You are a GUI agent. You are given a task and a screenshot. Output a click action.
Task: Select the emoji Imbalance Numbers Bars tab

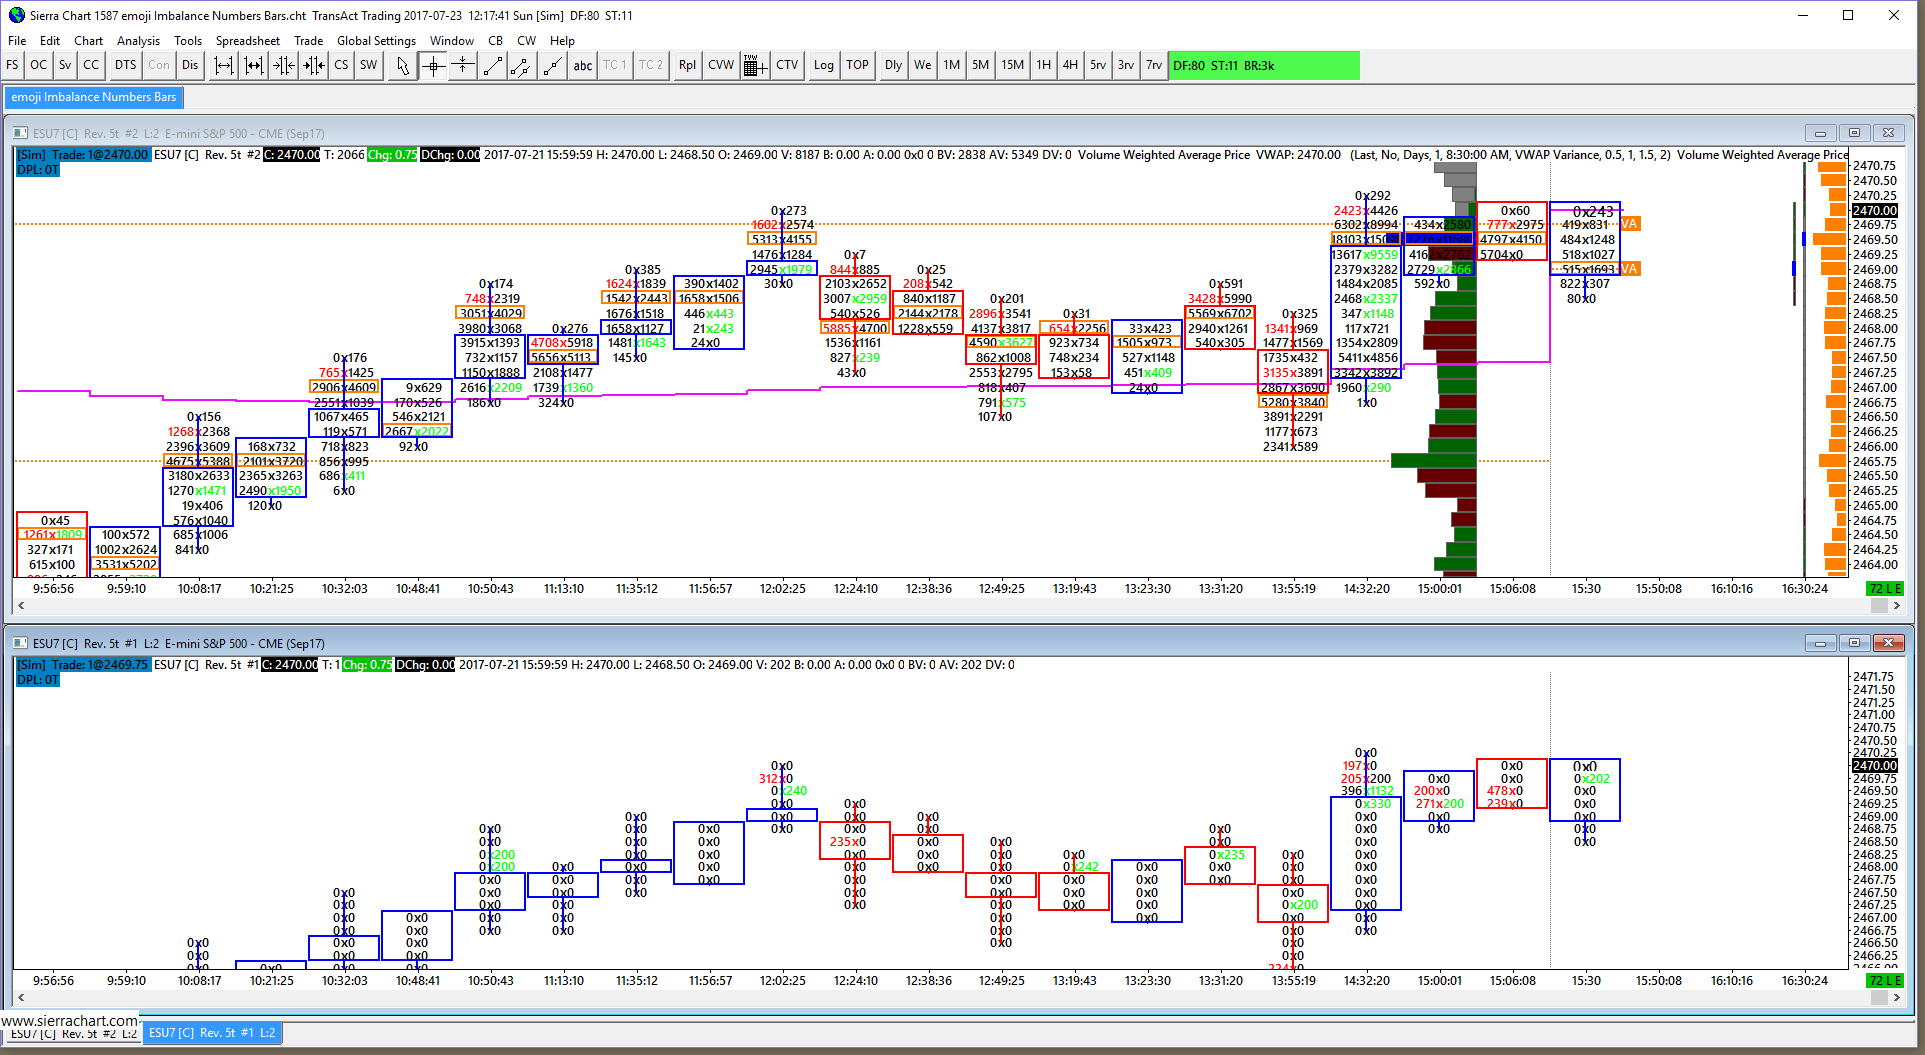94,97
